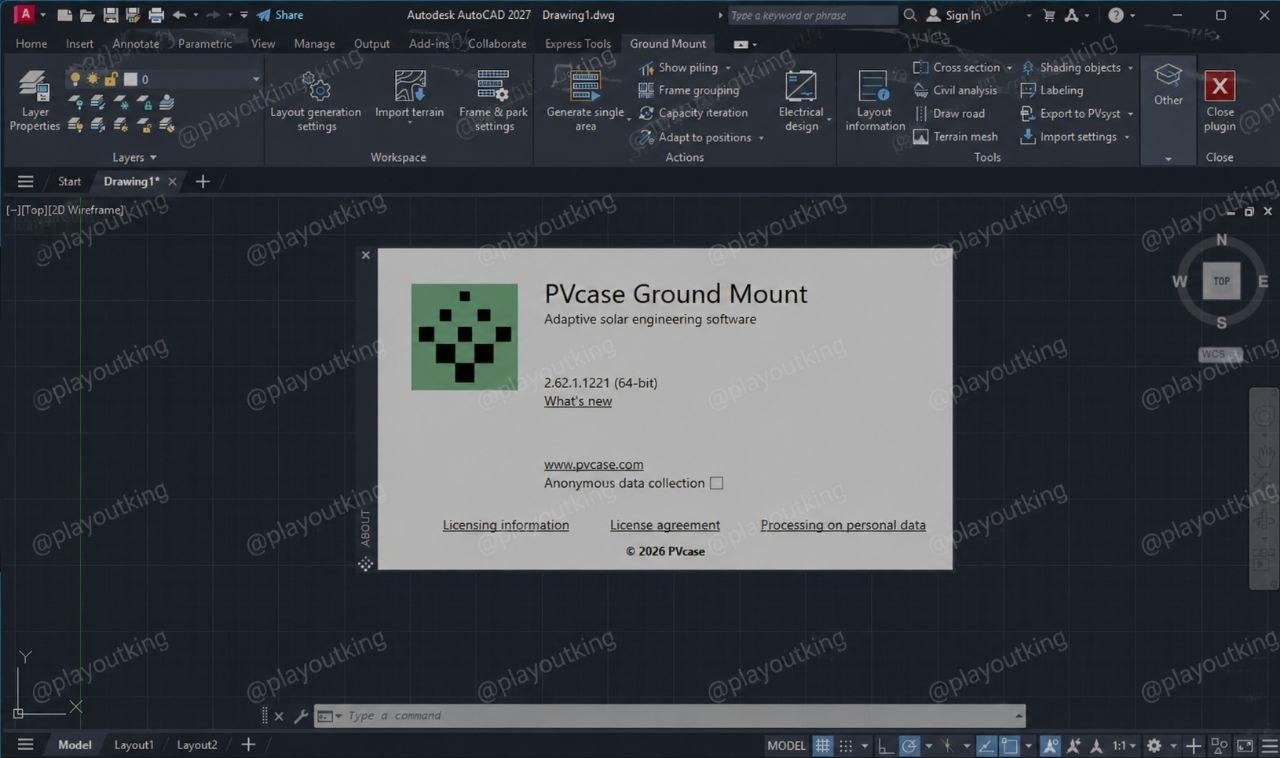Open the Start file tab
Screen dimensions: 1280x758
click(x=69, y=181)
